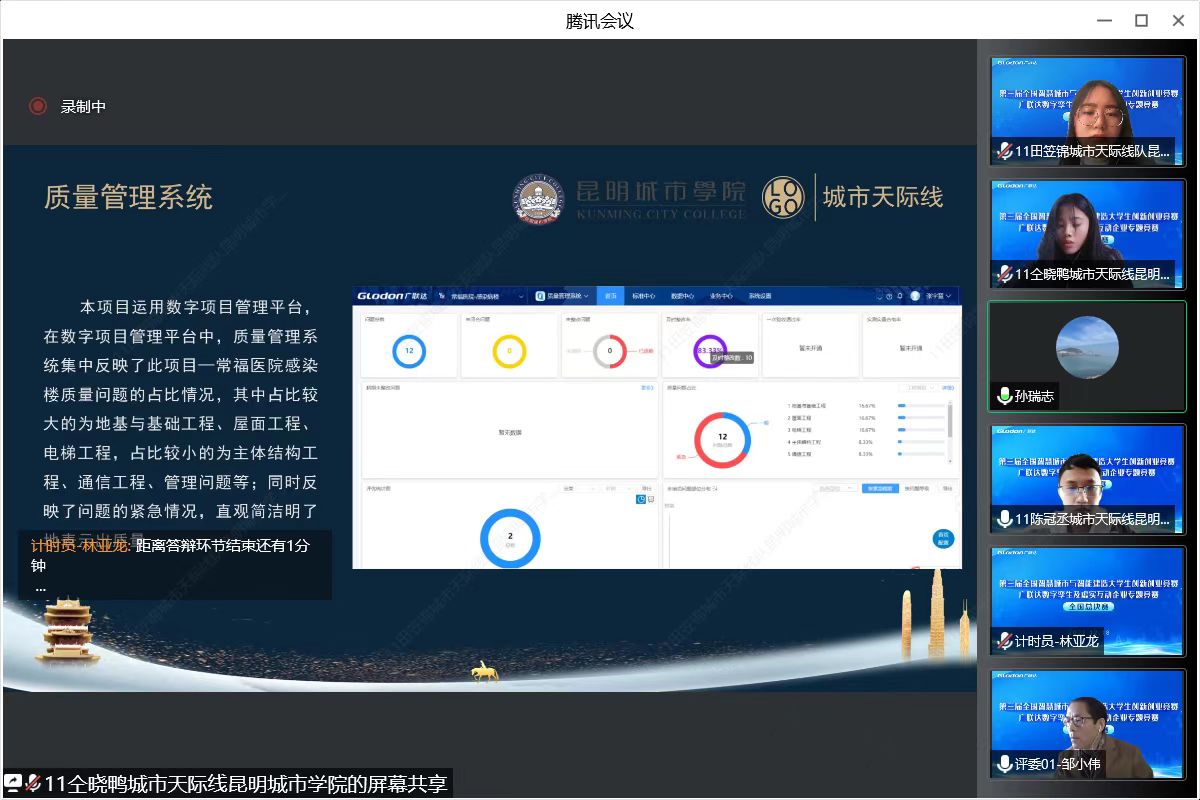Click the muted microphone icon of 11仝晓鸭 thumbnail
Viewport: 1200px width, 800px height.
click(x=1005, y=274)
